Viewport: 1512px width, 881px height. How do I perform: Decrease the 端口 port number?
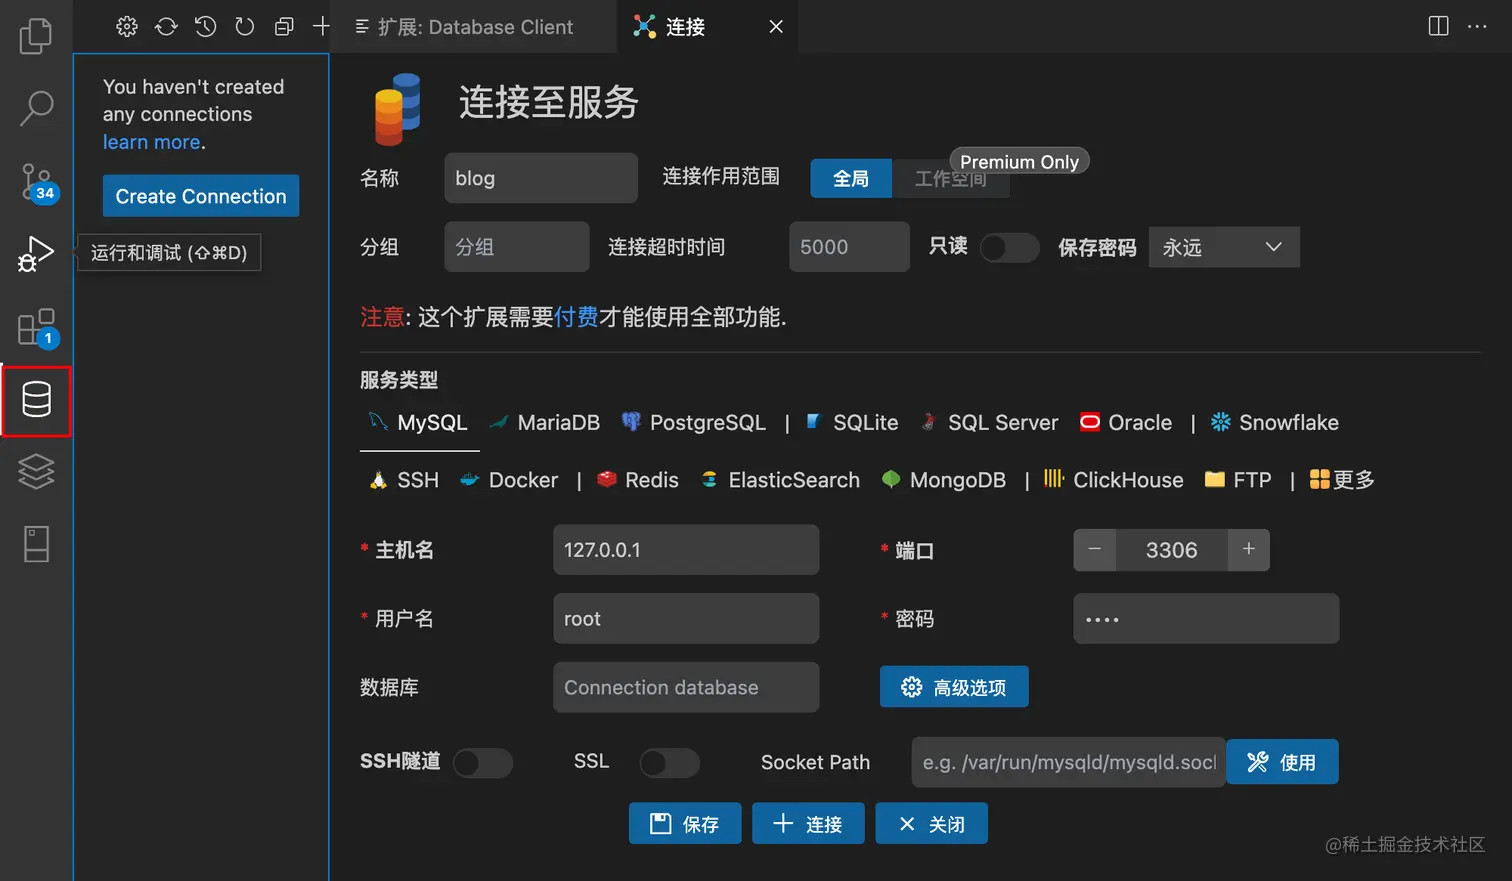click(x=1095, y=550)
